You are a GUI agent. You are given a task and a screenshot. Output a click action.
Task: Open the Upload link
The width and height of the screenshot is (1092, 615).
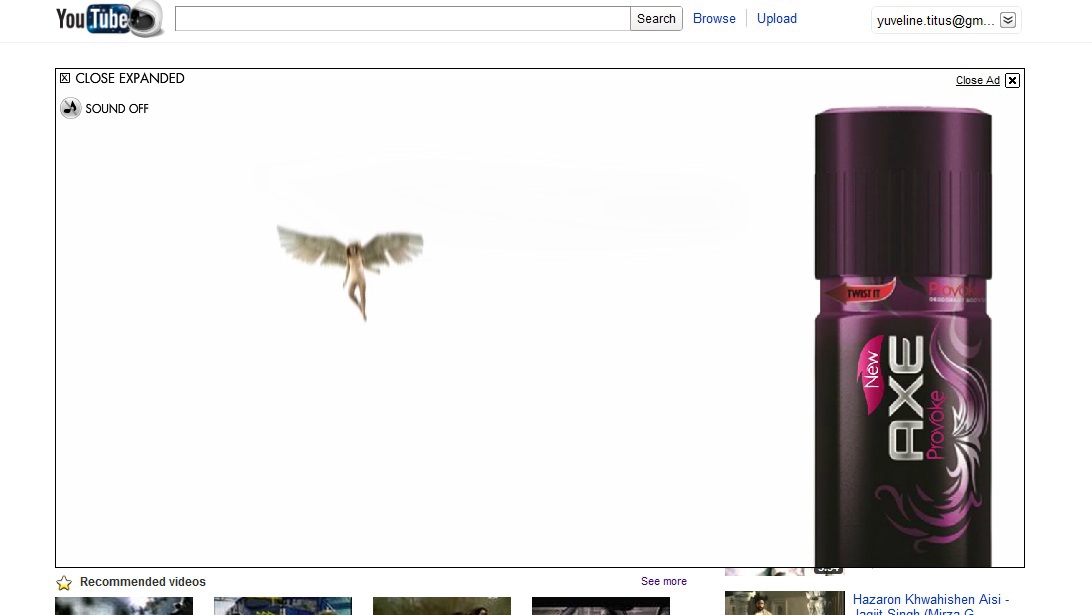tap(777, 19)
